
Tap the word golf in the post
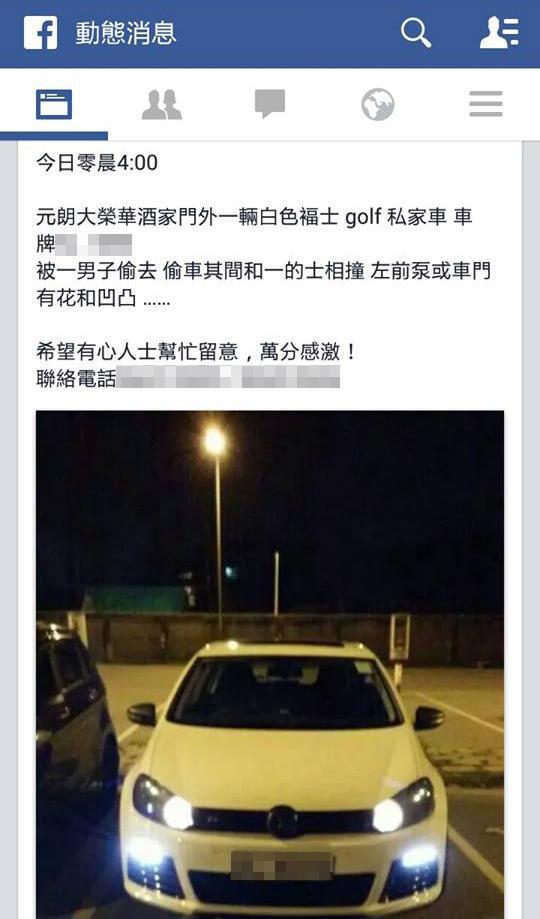pos(363,218)
